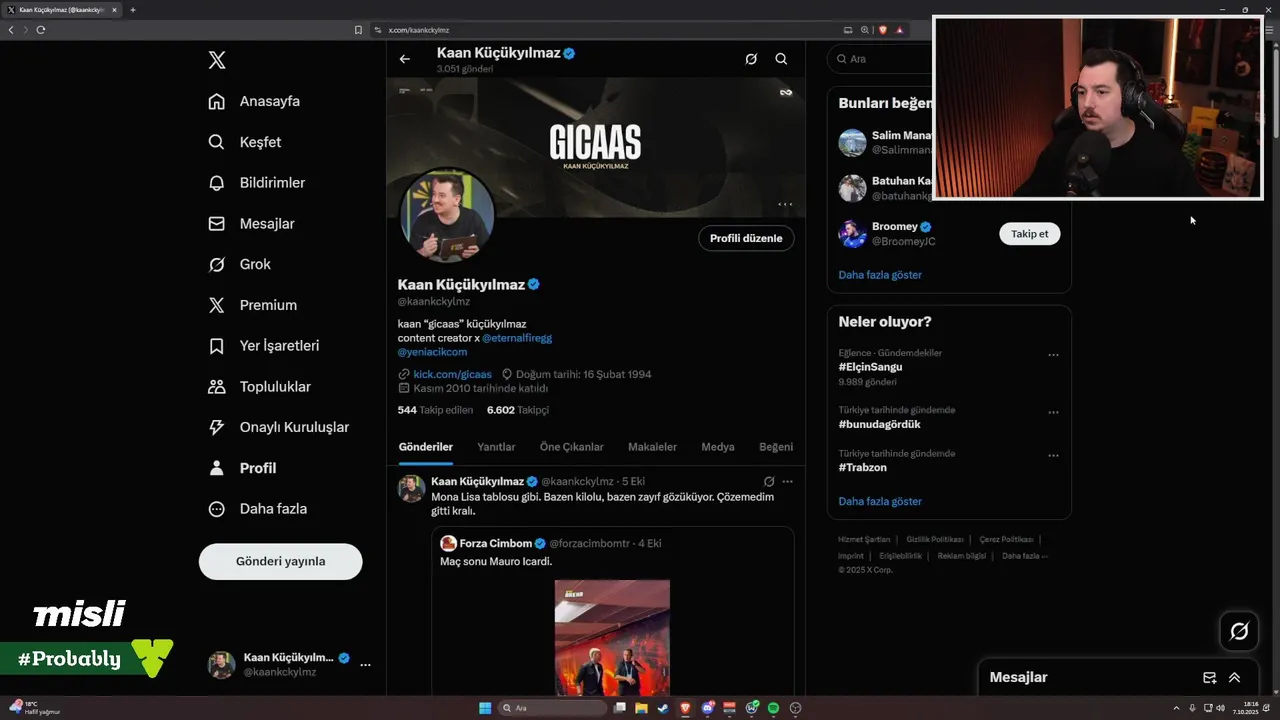Click browser bookmark icon by address bar
Image resolution: width=1280 pixels, height=720 pixels.
click(x=358, y=30)
